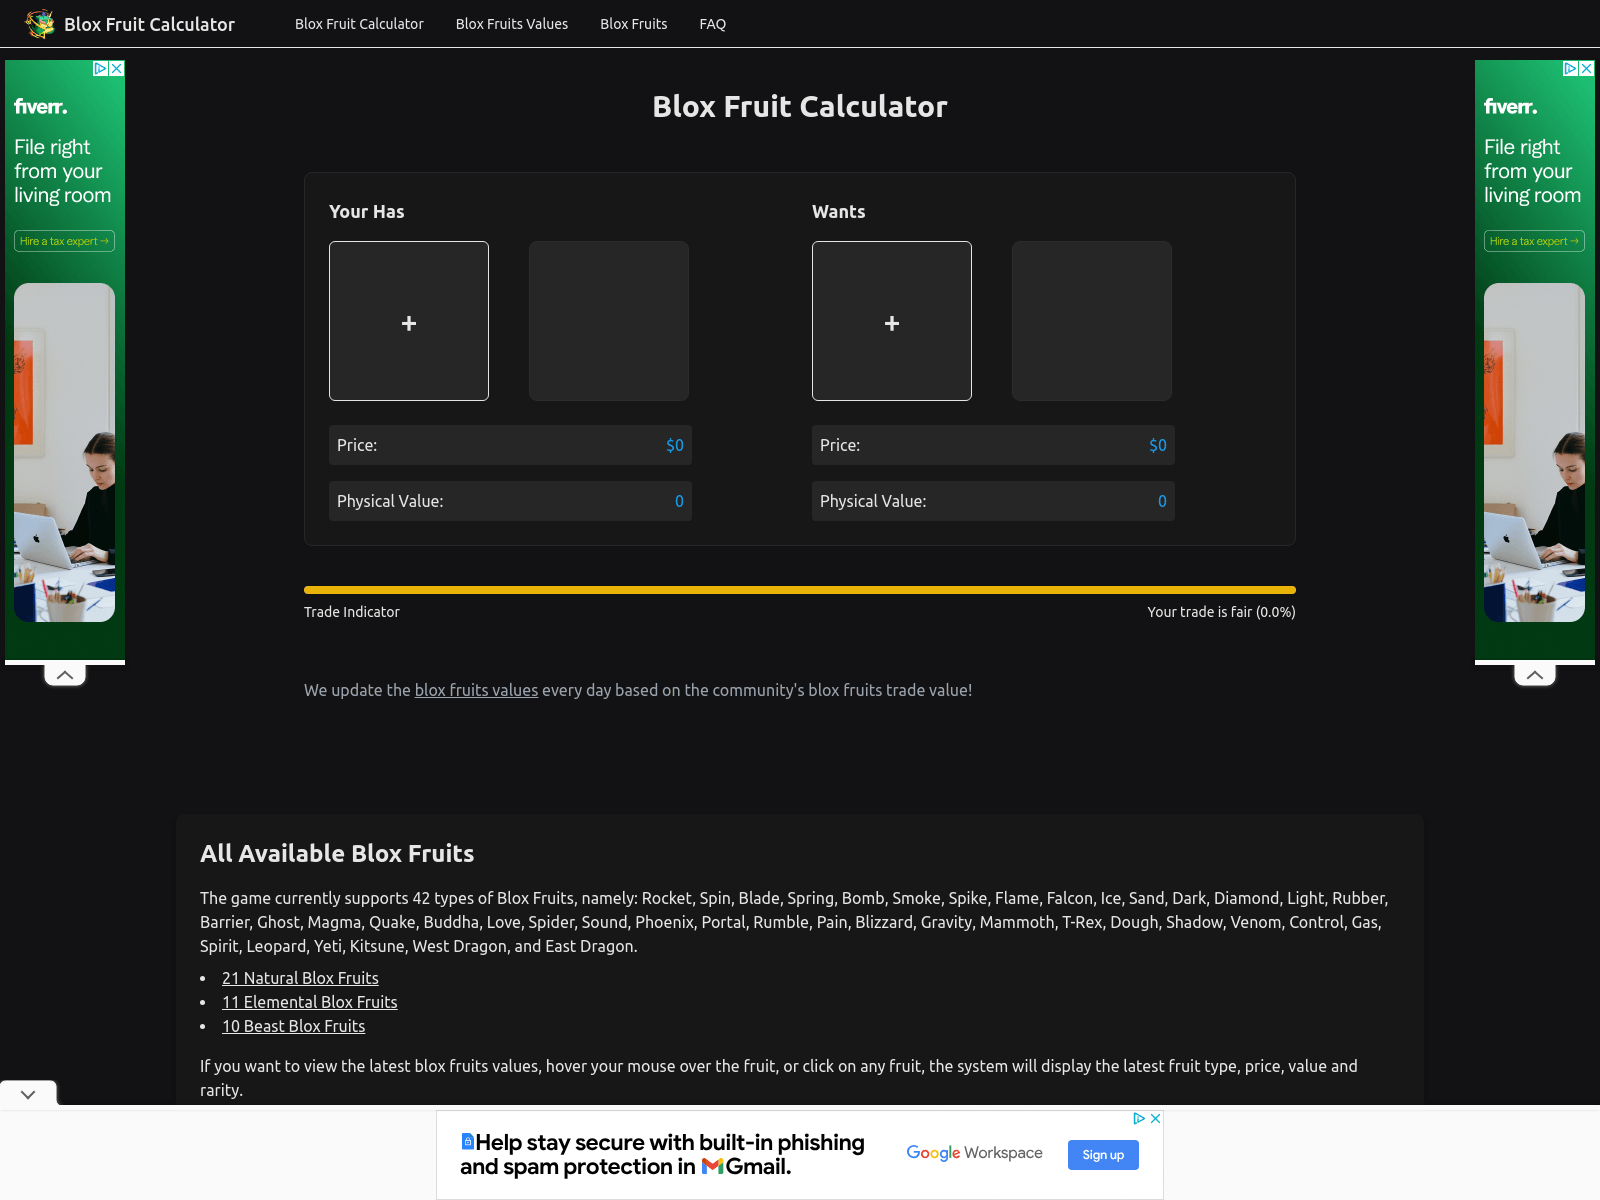Click the Blox Fruit Calculator logo icon
Screen dimensions: 1600x1200
coord(40,23)
